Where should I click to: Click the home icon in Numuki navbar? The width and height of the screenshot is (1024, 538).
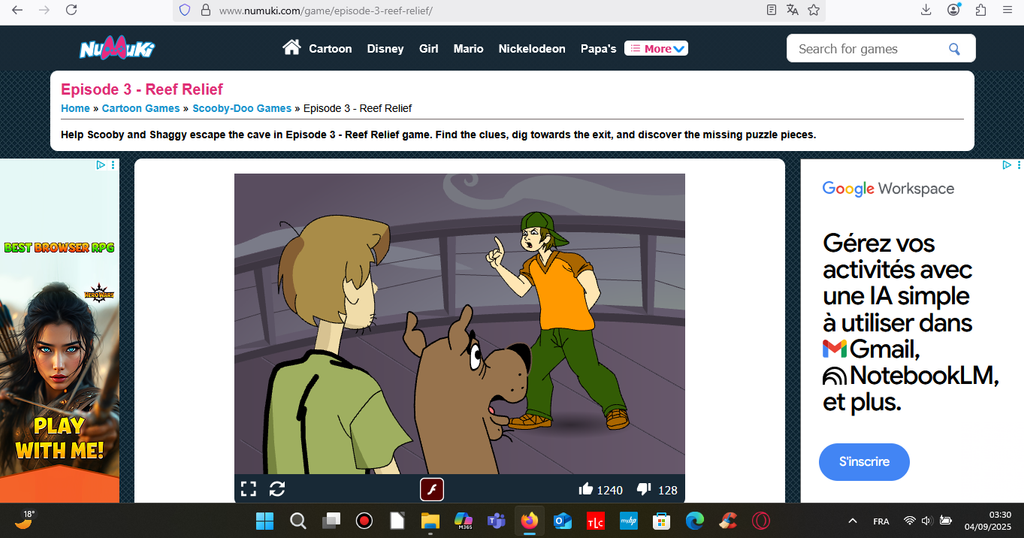point(292,48)
